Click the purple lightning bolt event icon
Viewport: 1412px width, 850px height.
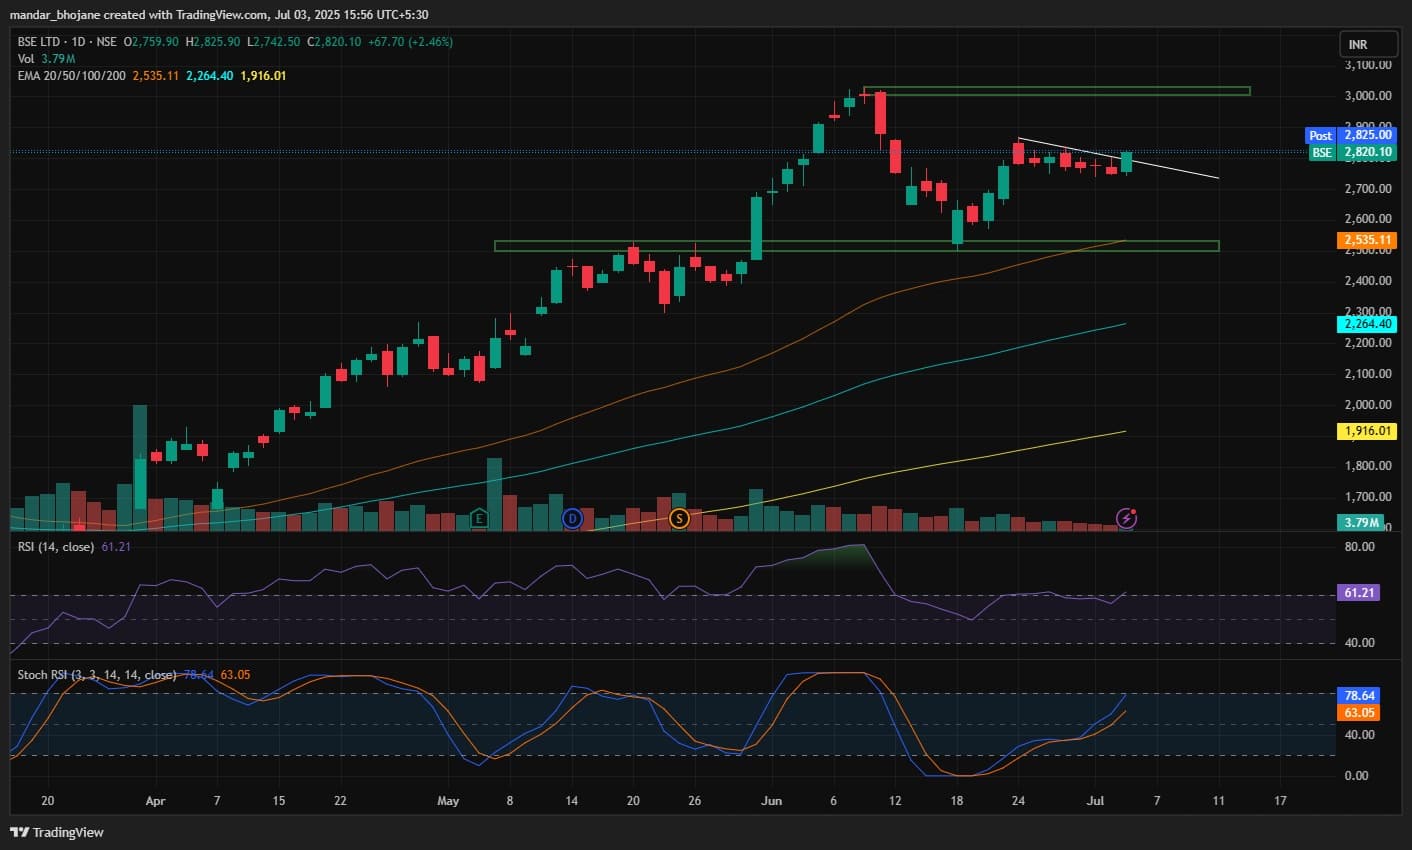(x=1127, y=518)
